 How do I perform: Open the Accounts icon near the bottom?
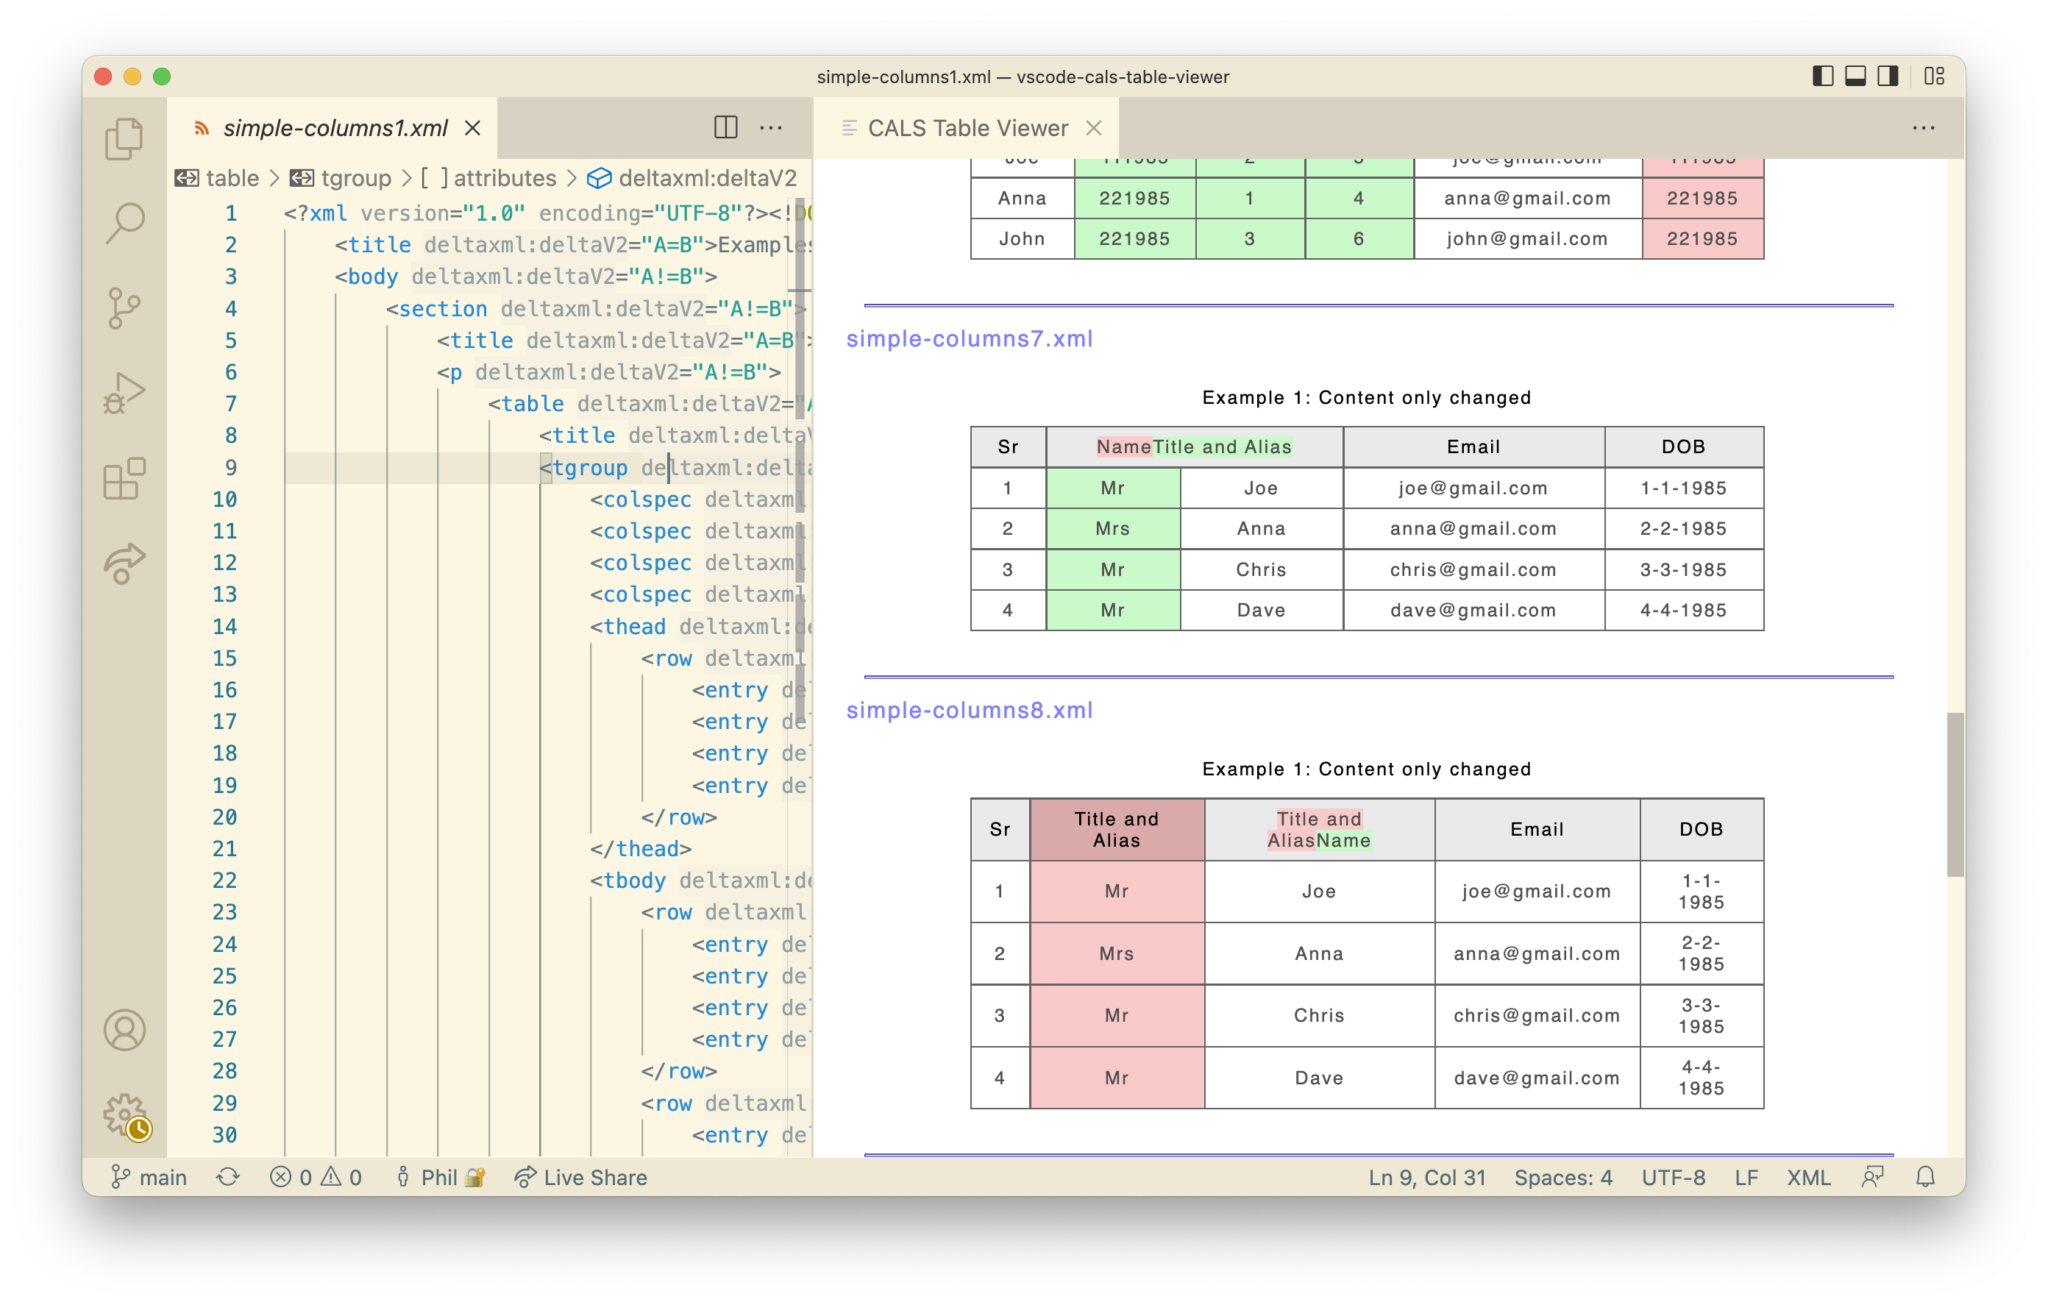124,1030
